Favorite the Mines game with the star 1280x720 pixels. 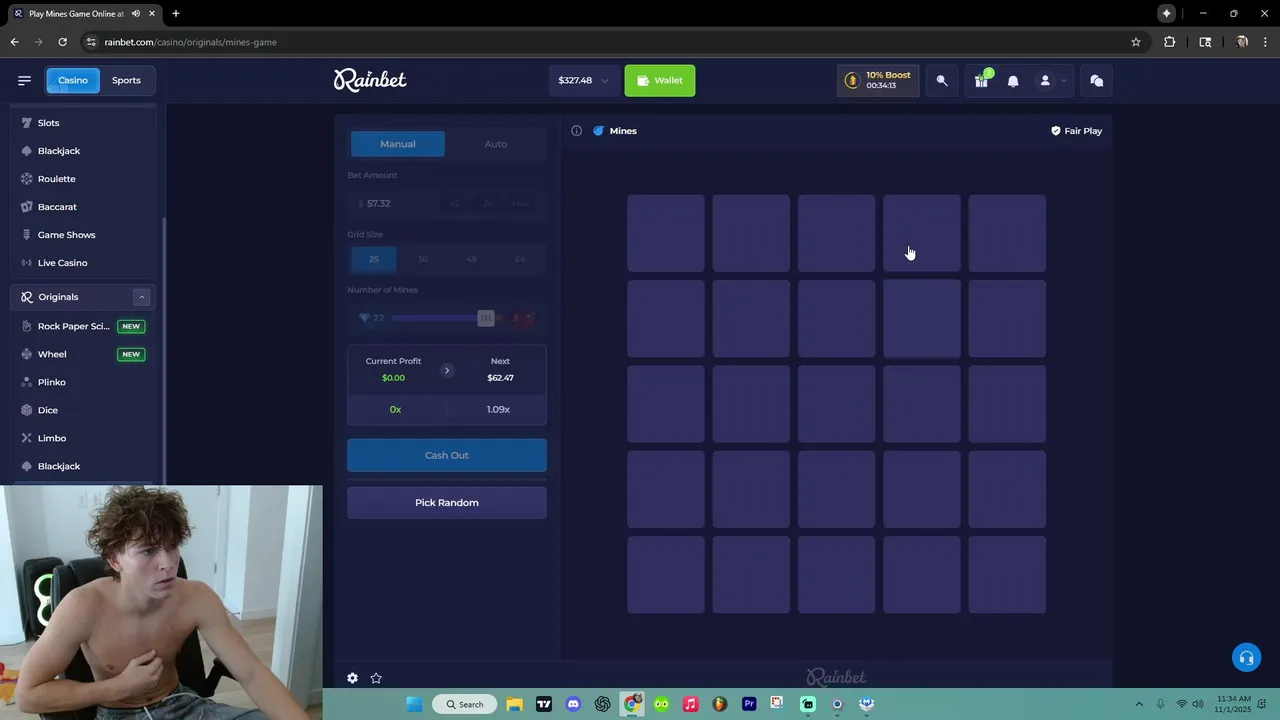[376, 678]
